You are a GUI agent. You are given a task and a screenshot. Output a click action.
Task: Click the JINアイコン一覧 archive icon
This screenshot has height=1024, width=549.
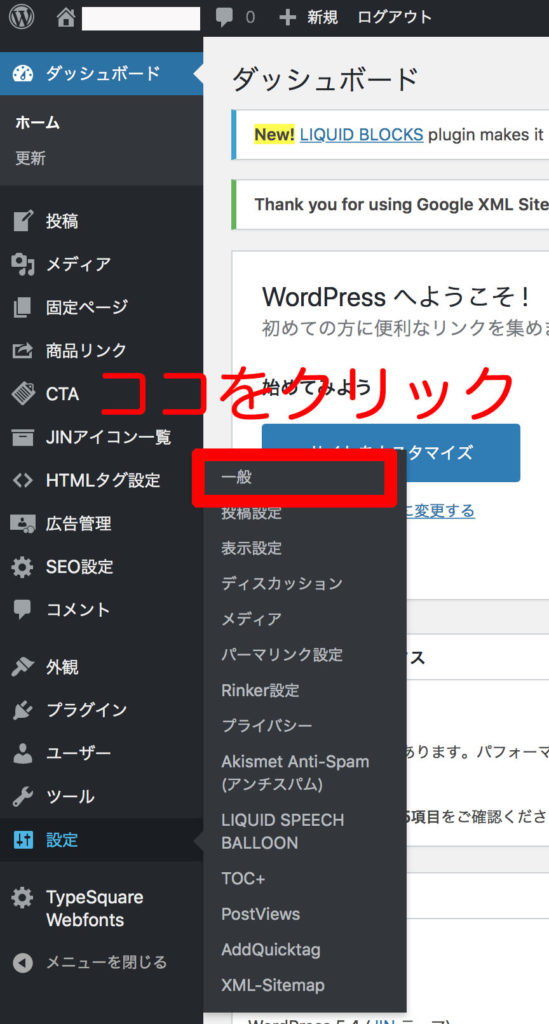click(22, 437)
